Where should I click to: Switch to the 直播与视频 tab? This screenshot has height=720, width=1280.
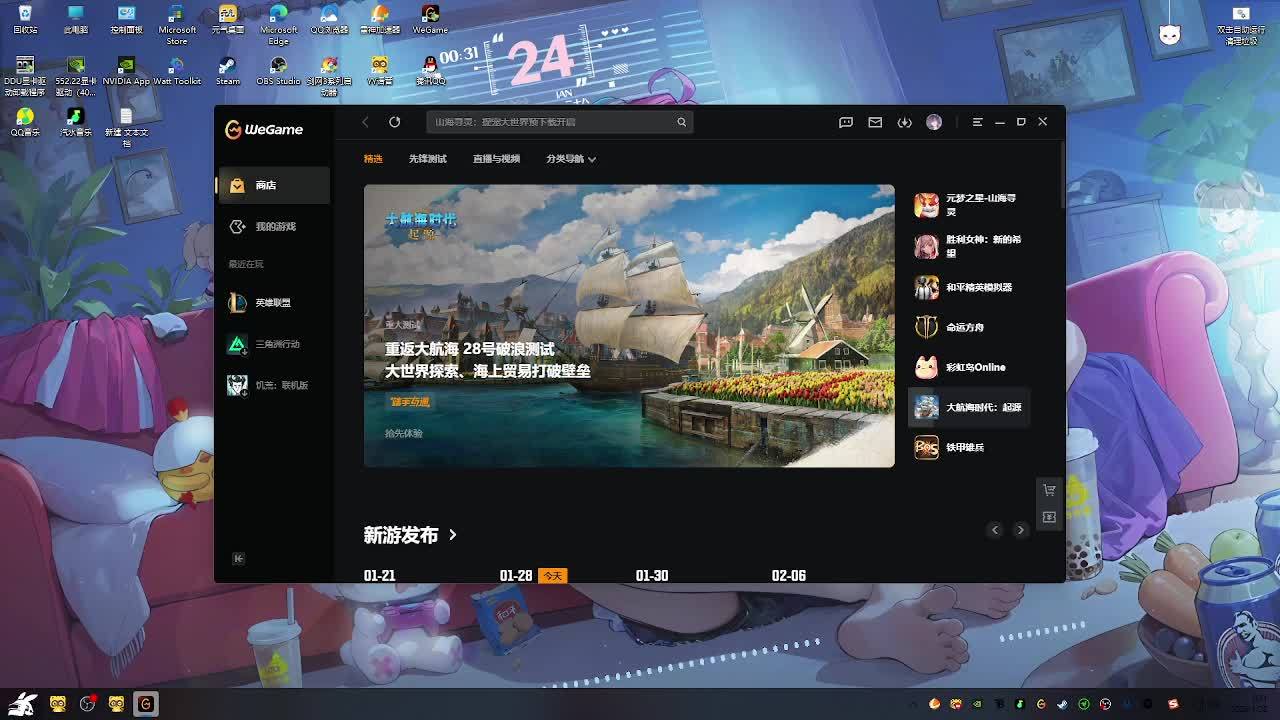[496, 159]
